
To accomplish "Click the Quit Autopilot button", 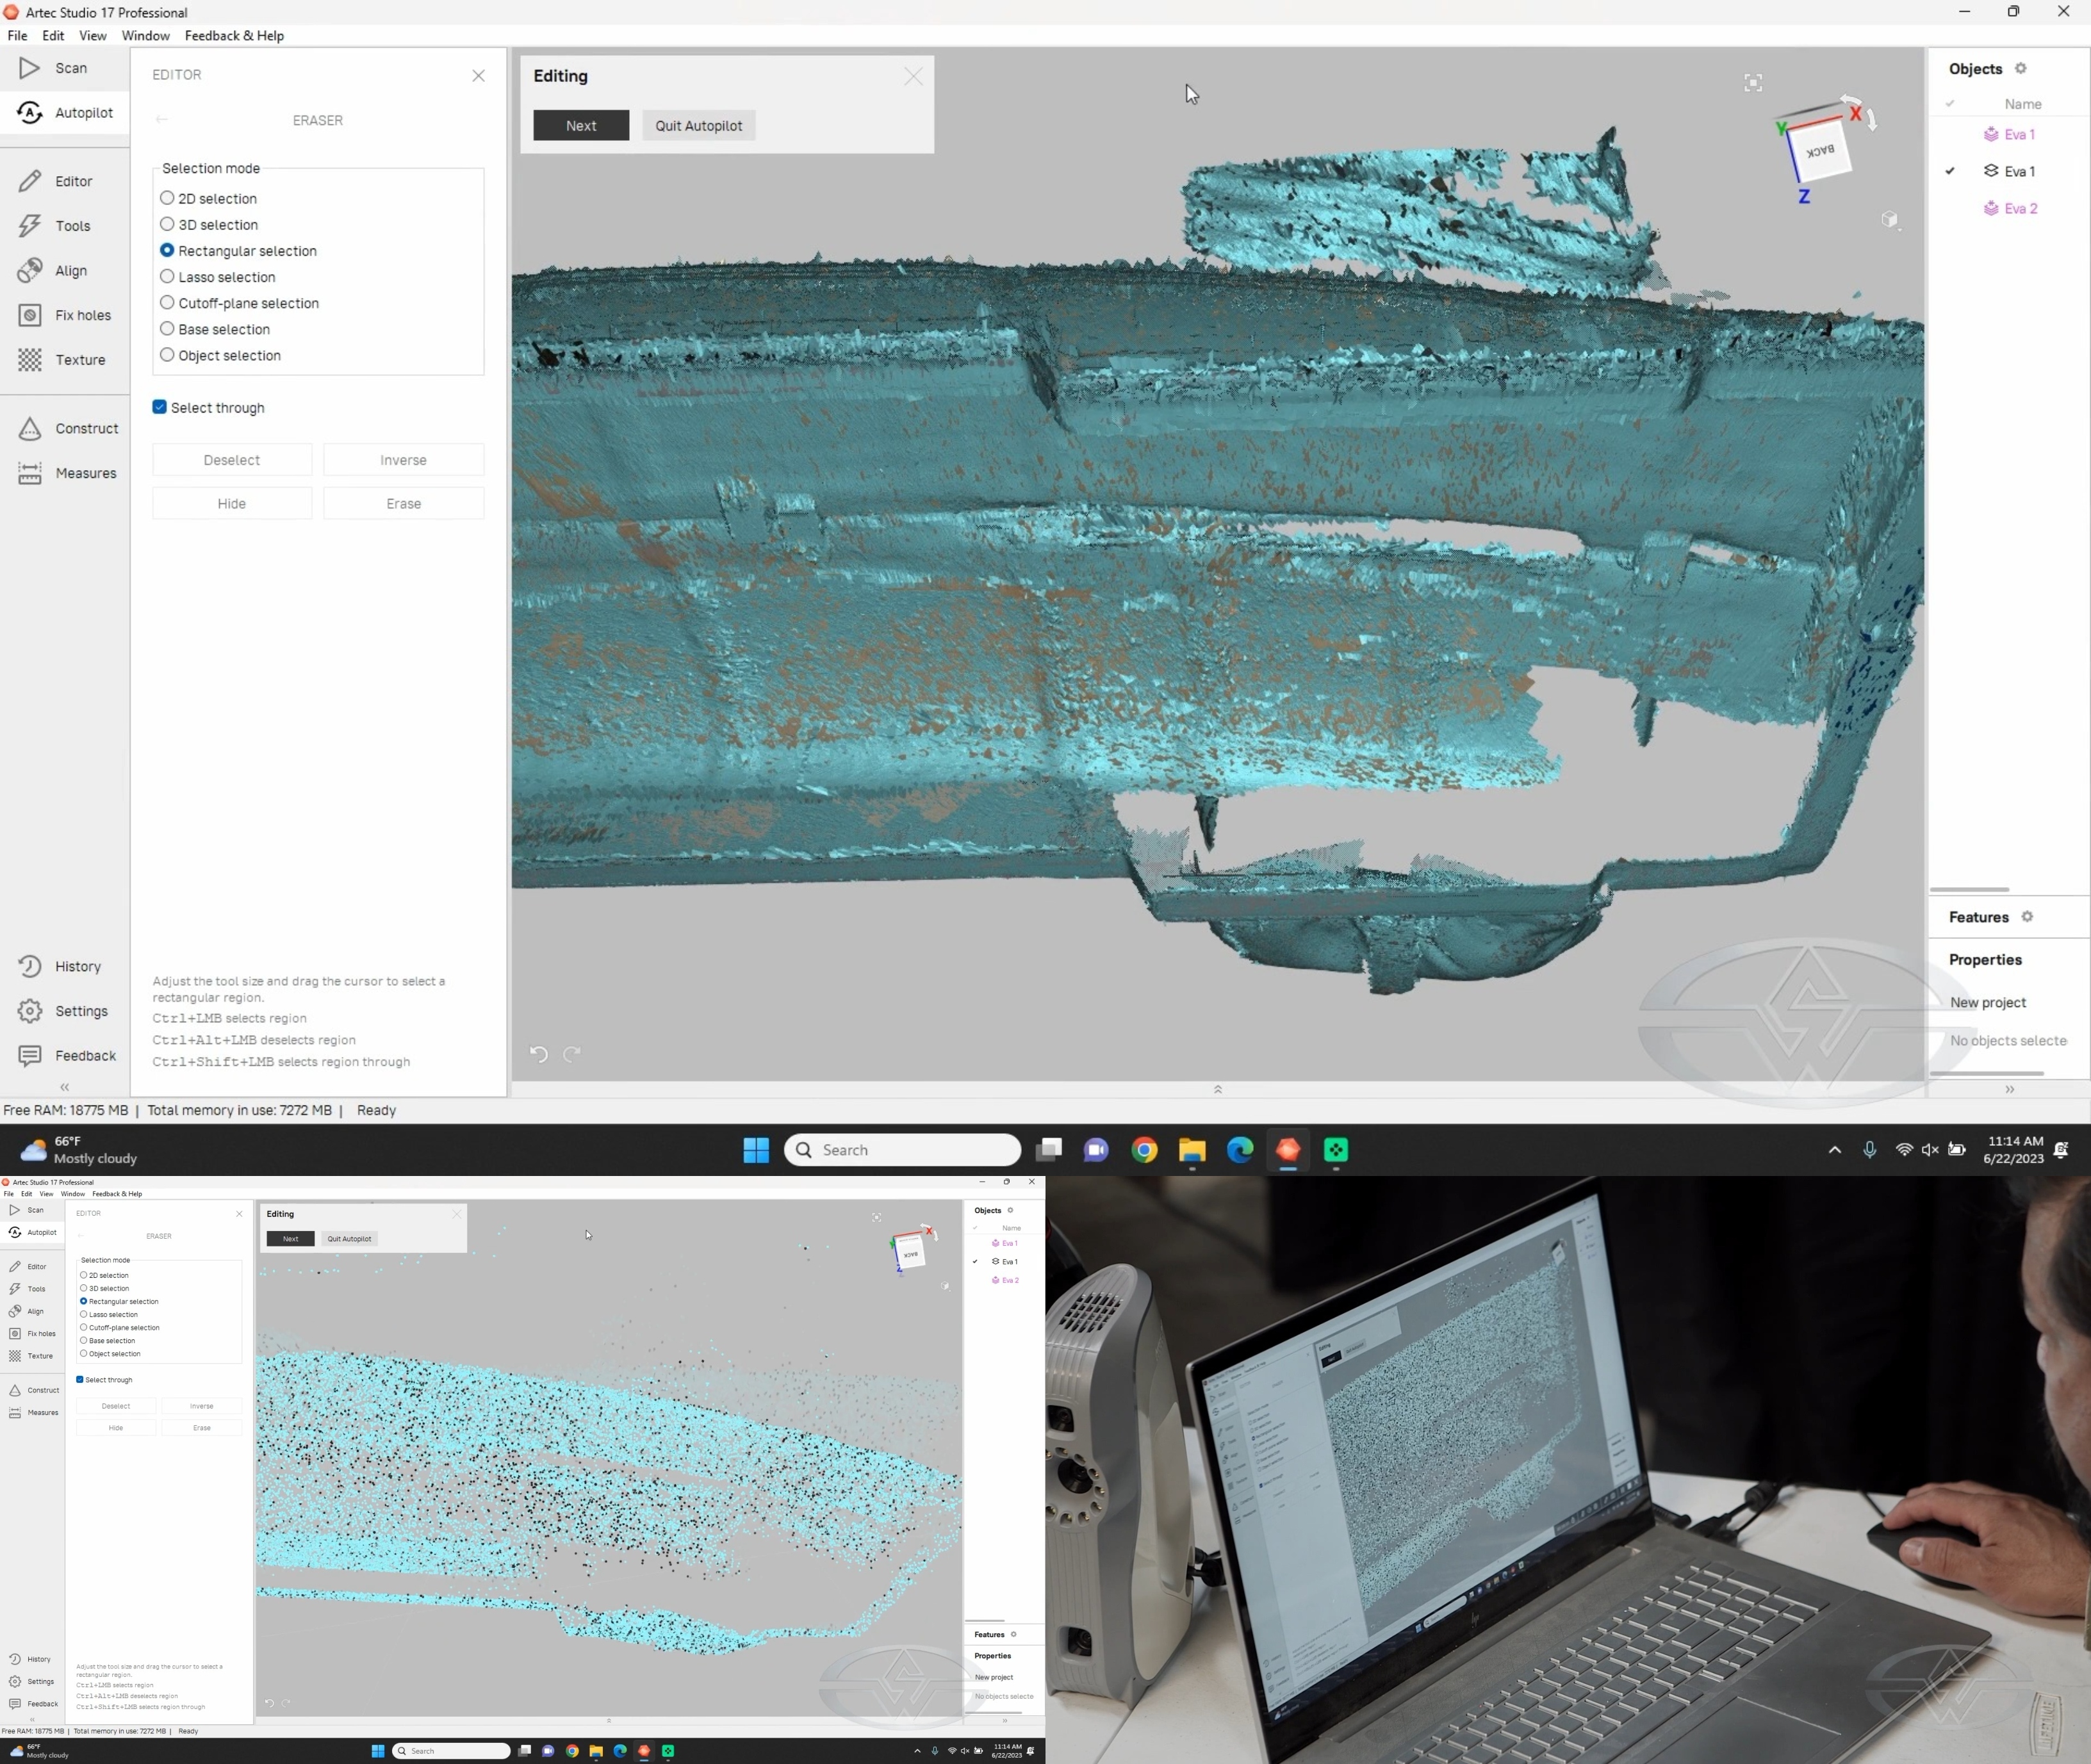I will click(x=699, y=126).
